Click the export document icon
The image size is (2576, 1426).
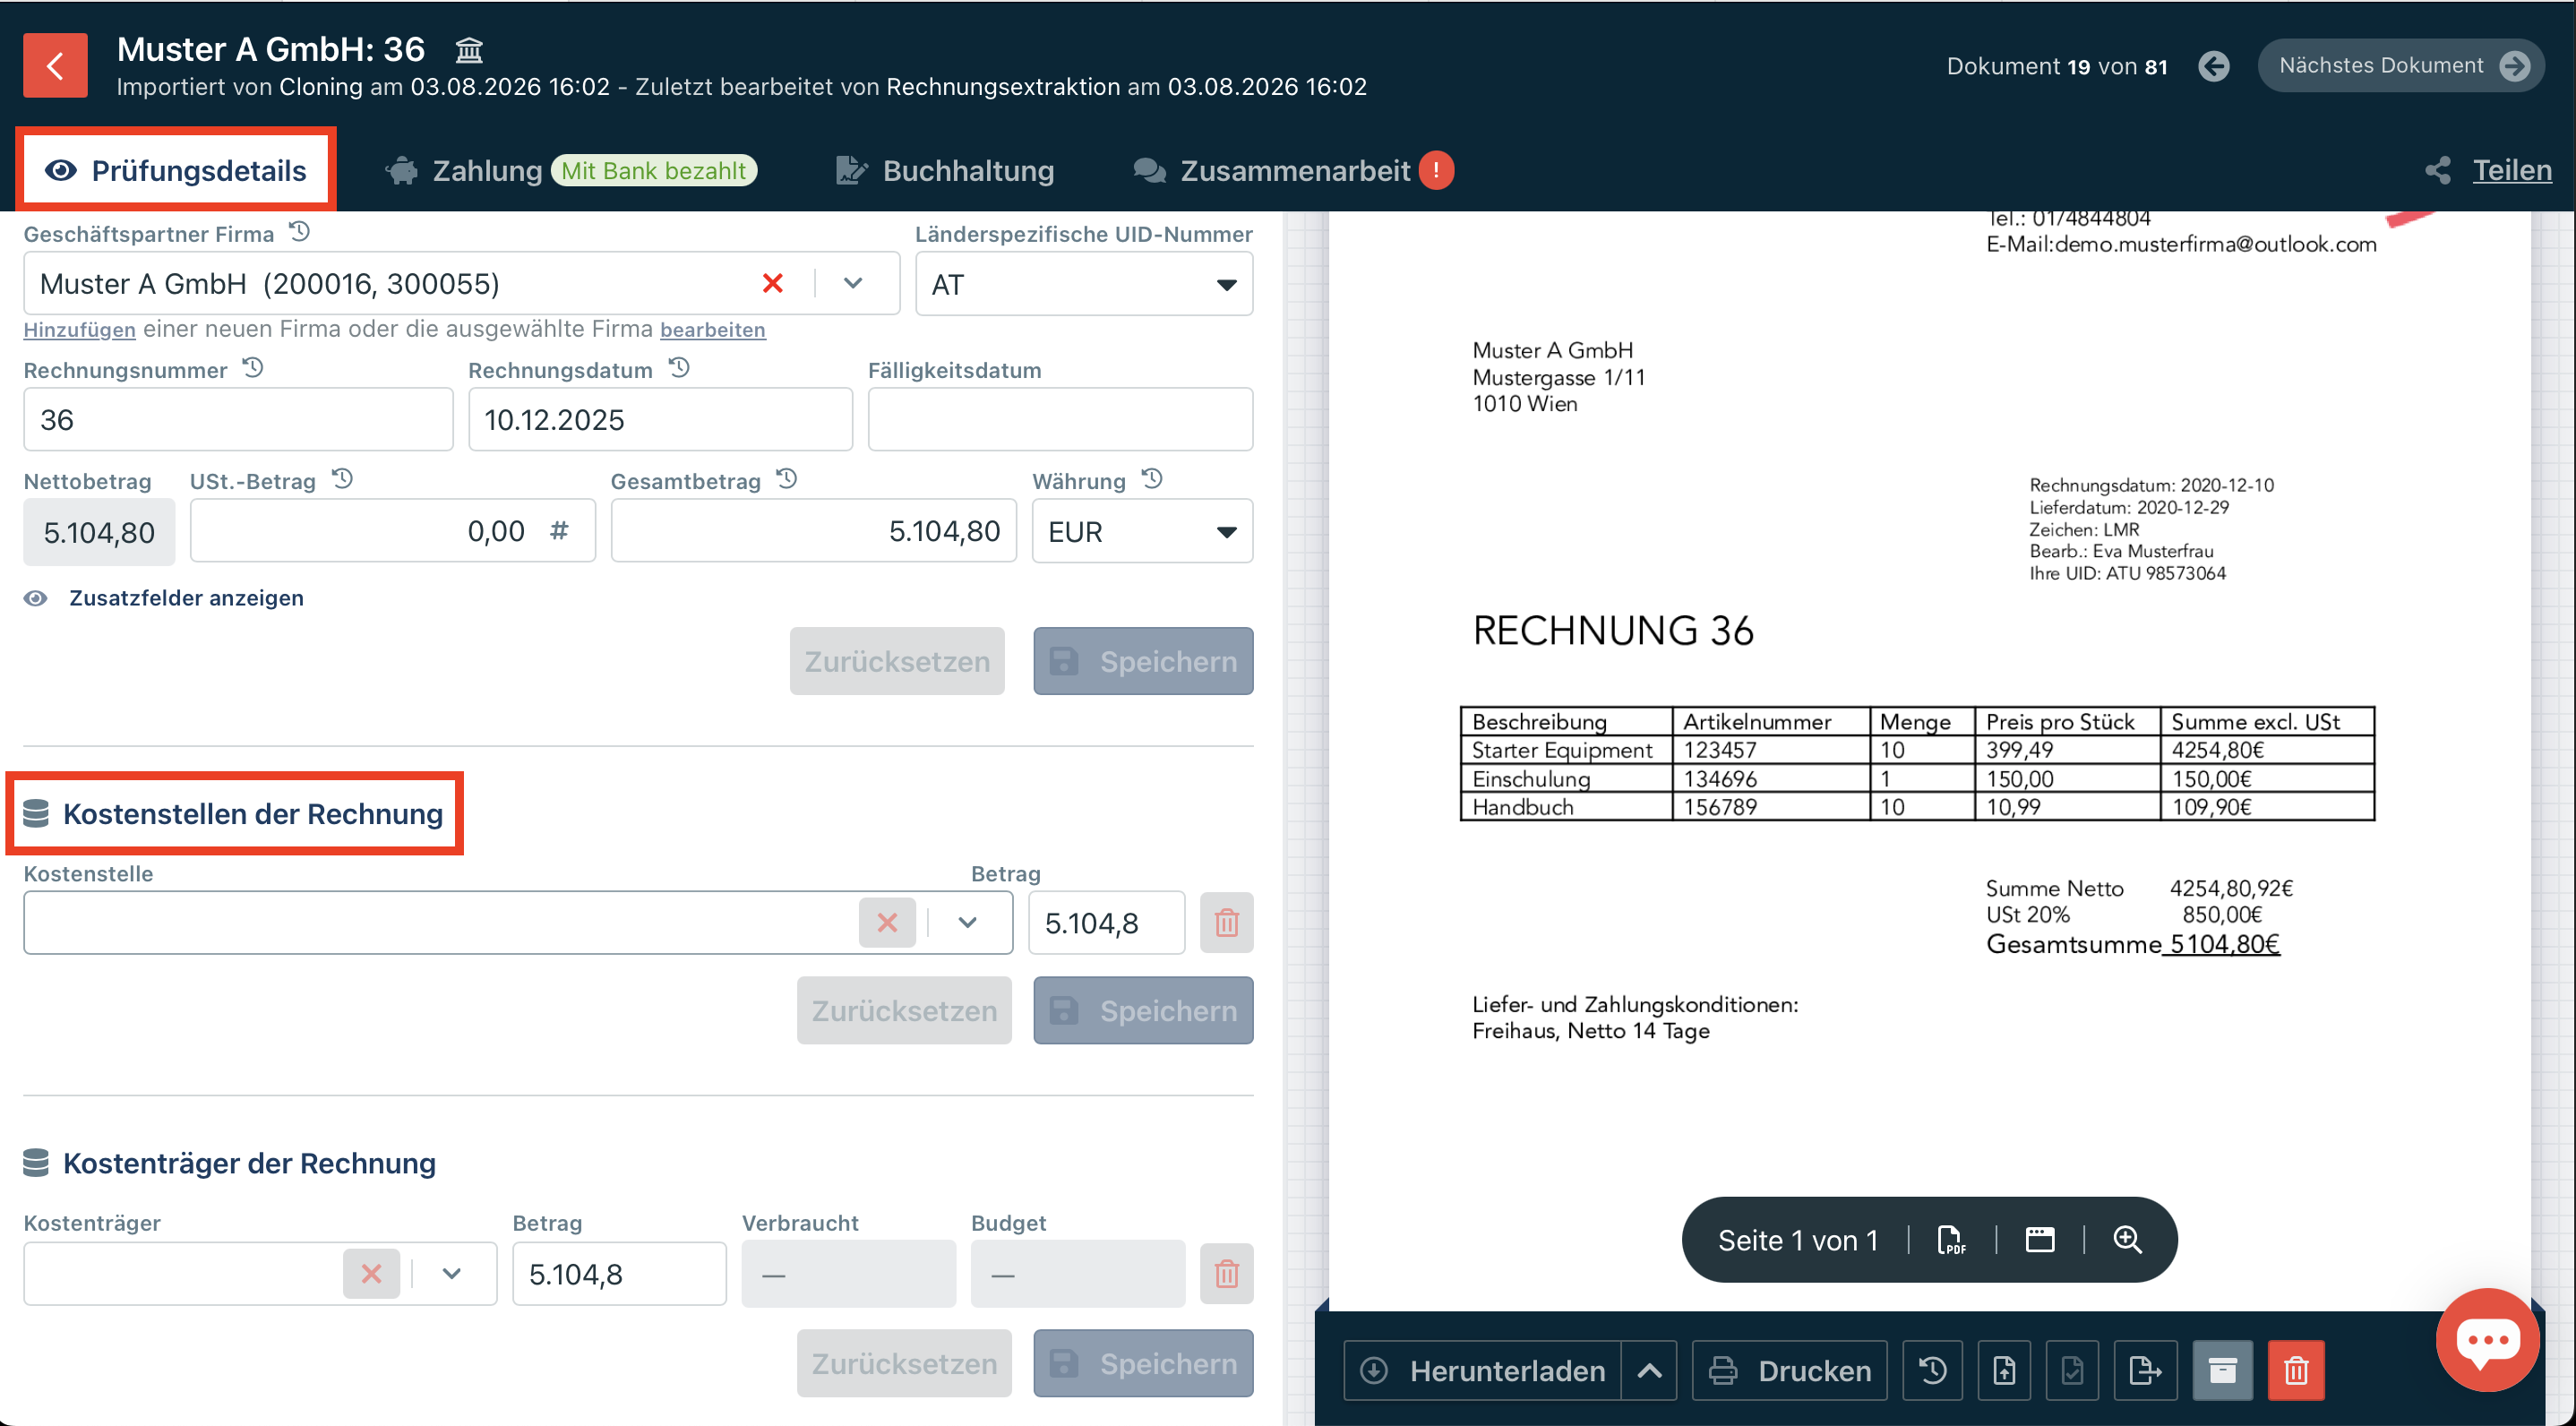point(2145,1370)
